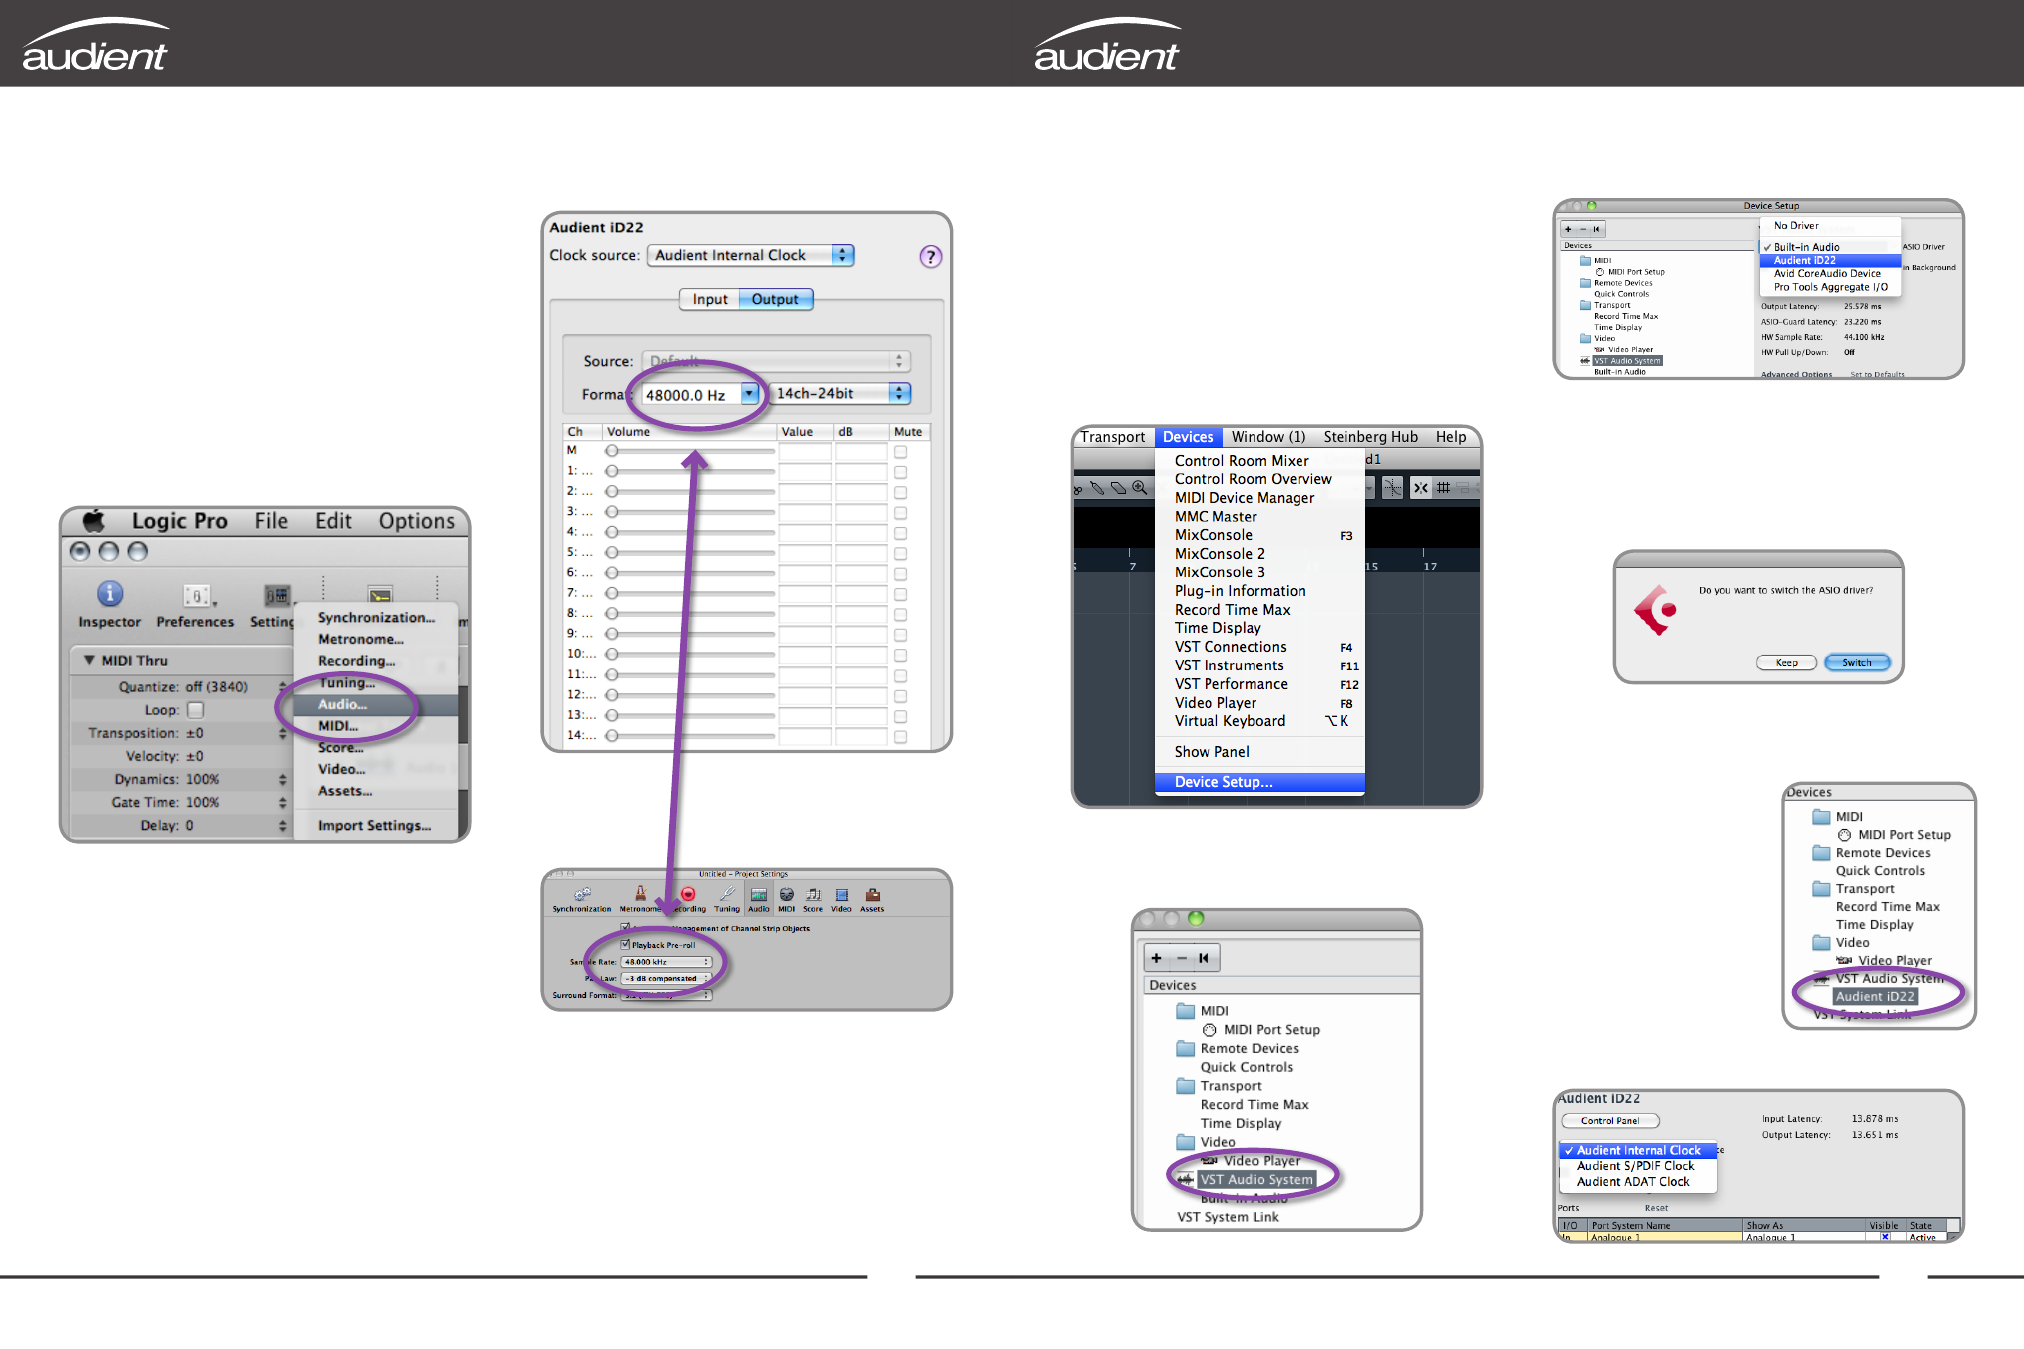Toggle Mute checkbox for channel 8
The image size is (2024, 1349).
tap(901, 615)
